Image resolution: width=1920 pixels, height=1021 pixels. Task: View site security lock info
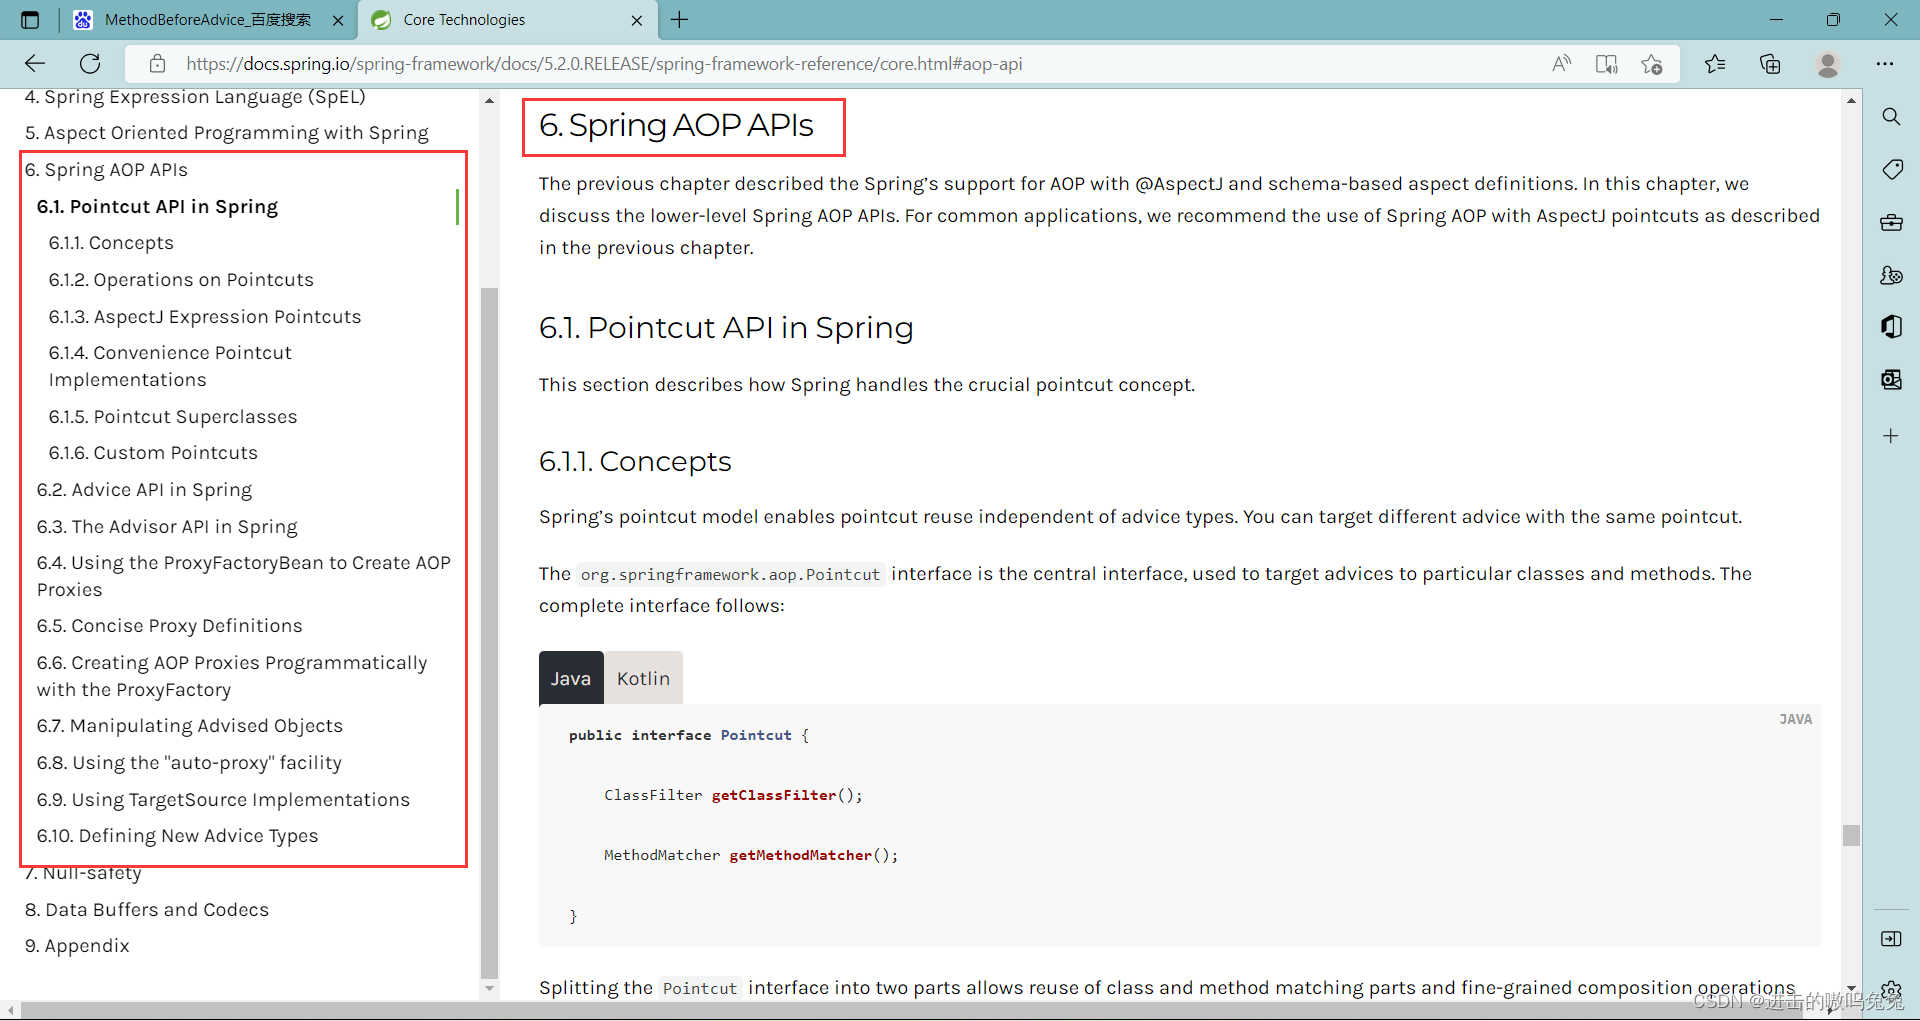pyautogui.click(x=157, y=64)
